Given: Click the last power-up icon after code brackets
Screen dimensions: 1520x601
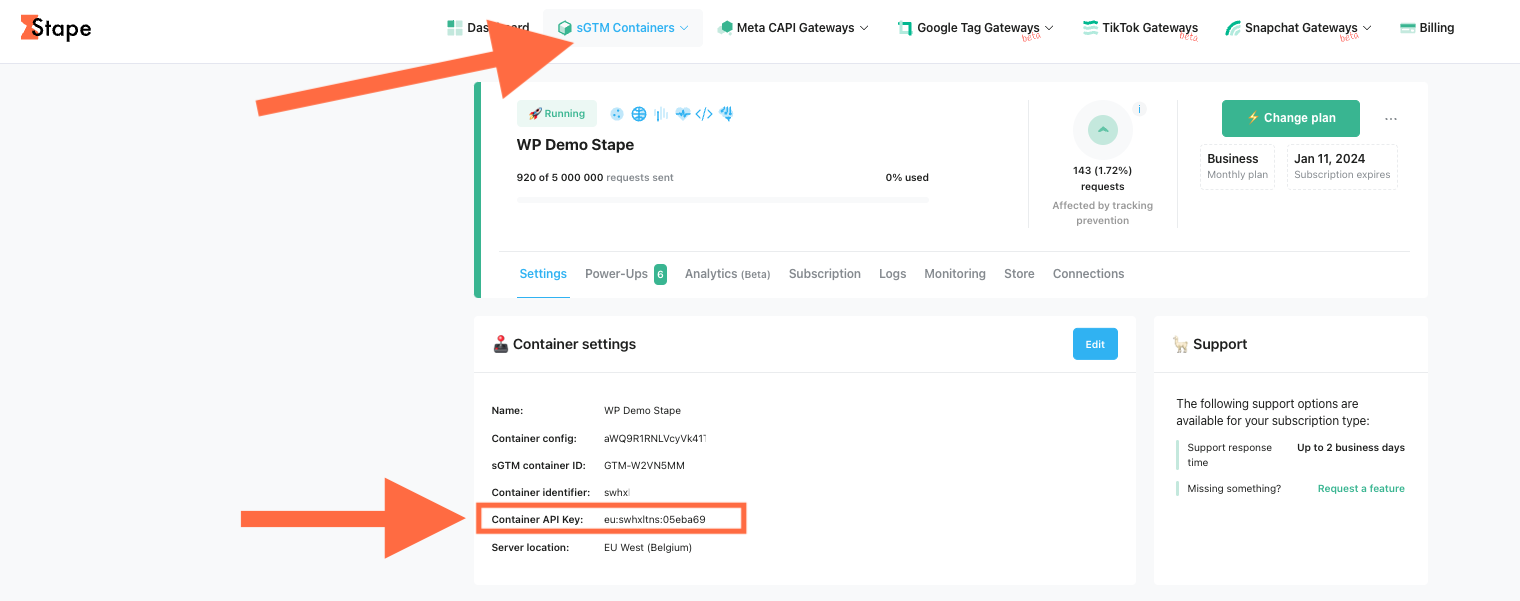Looking at the screenshot, I should (x=727, y=114).
